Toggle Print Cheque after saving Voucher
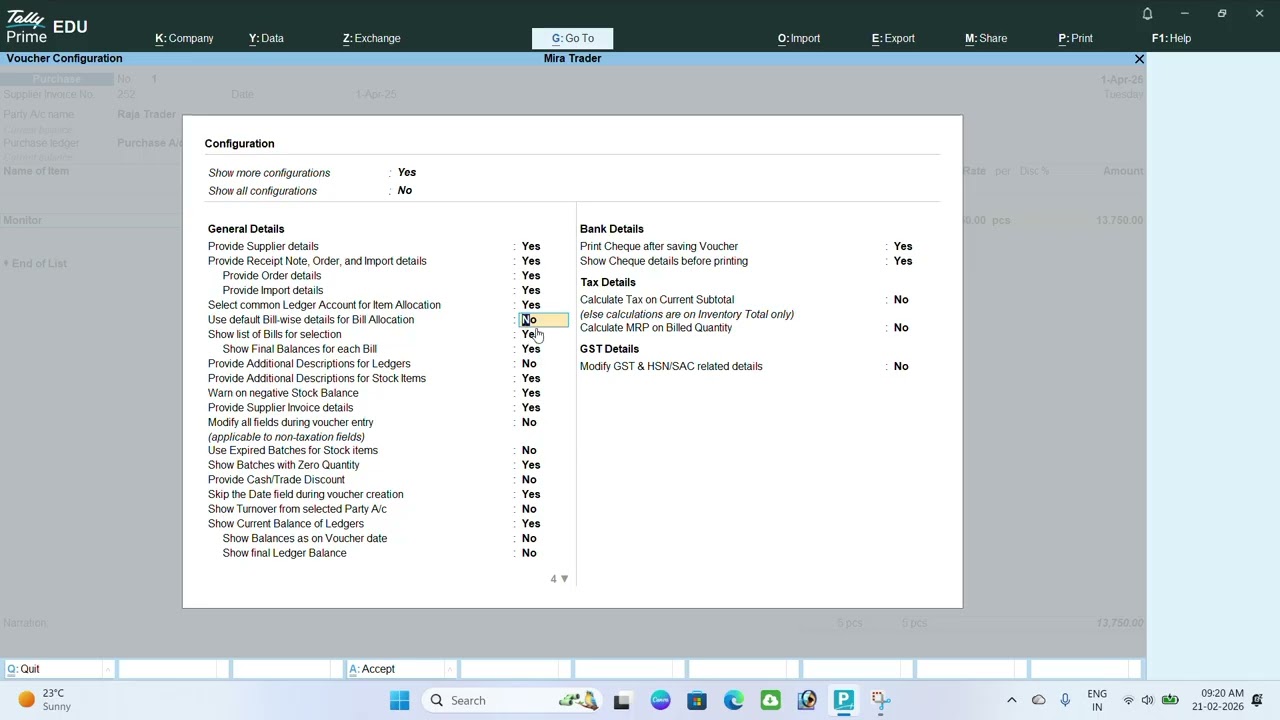 (903, 246)
